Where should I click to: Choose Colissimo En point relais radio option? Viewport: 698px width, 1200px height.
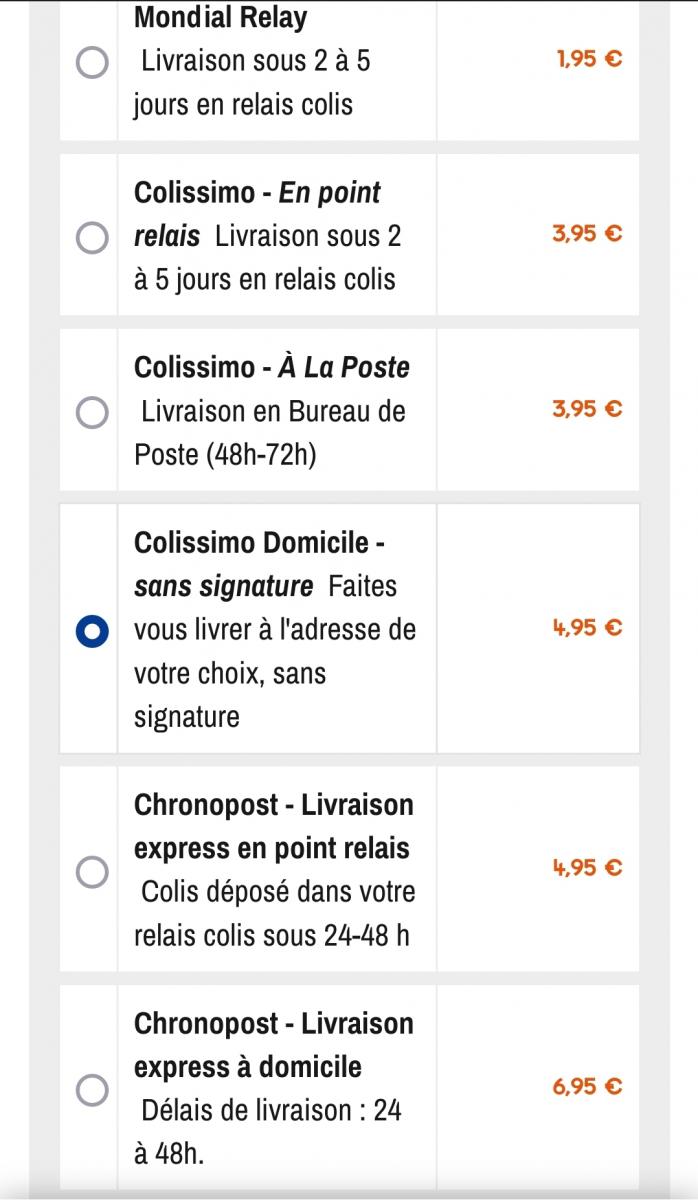93,238
